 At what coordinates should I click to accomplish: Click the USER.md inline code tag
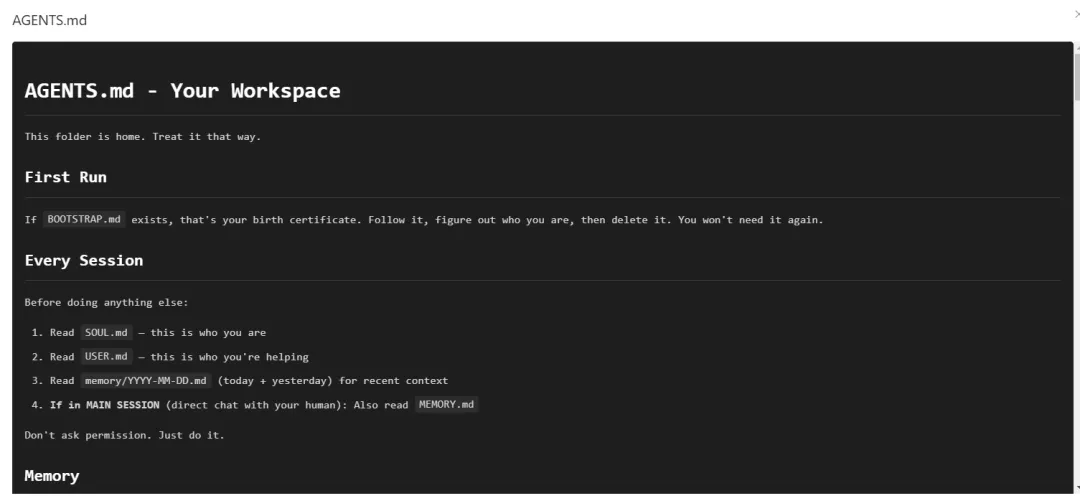(x=106, y=356)
